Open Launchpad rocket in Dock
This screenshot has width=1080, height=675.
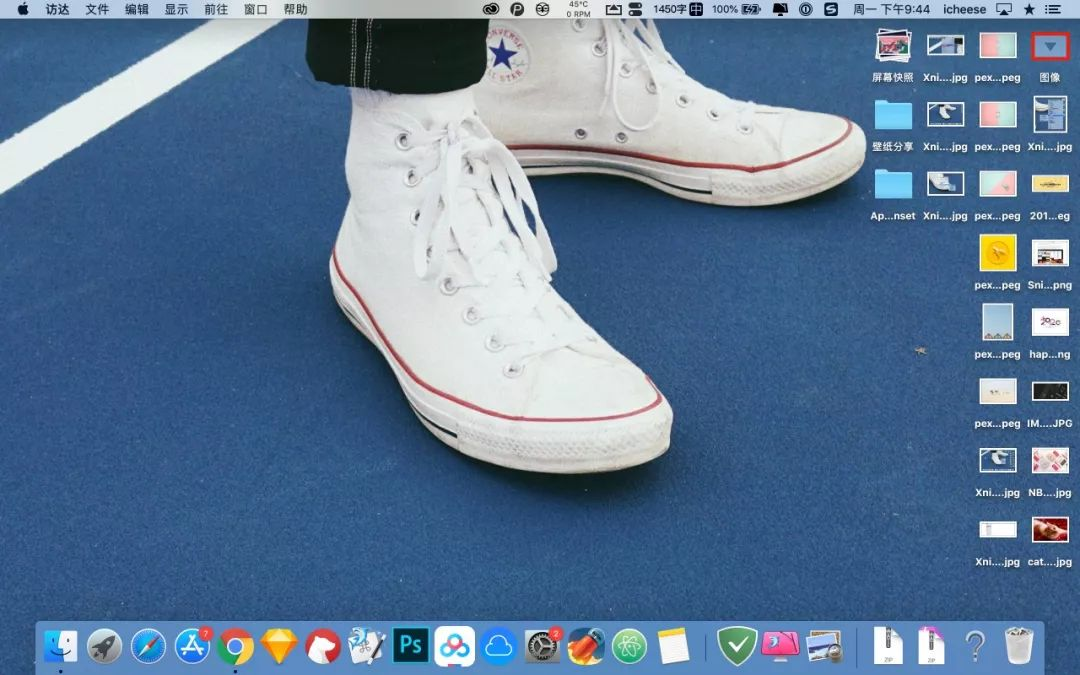(104, 647)
